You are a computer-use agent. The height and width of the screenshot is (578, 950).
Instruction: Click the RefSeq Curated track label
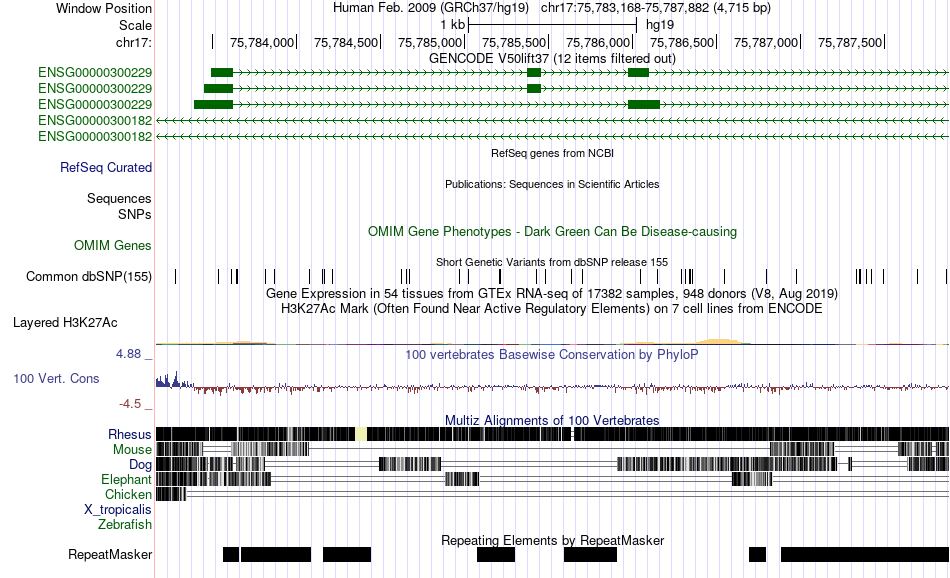[105, 167]
